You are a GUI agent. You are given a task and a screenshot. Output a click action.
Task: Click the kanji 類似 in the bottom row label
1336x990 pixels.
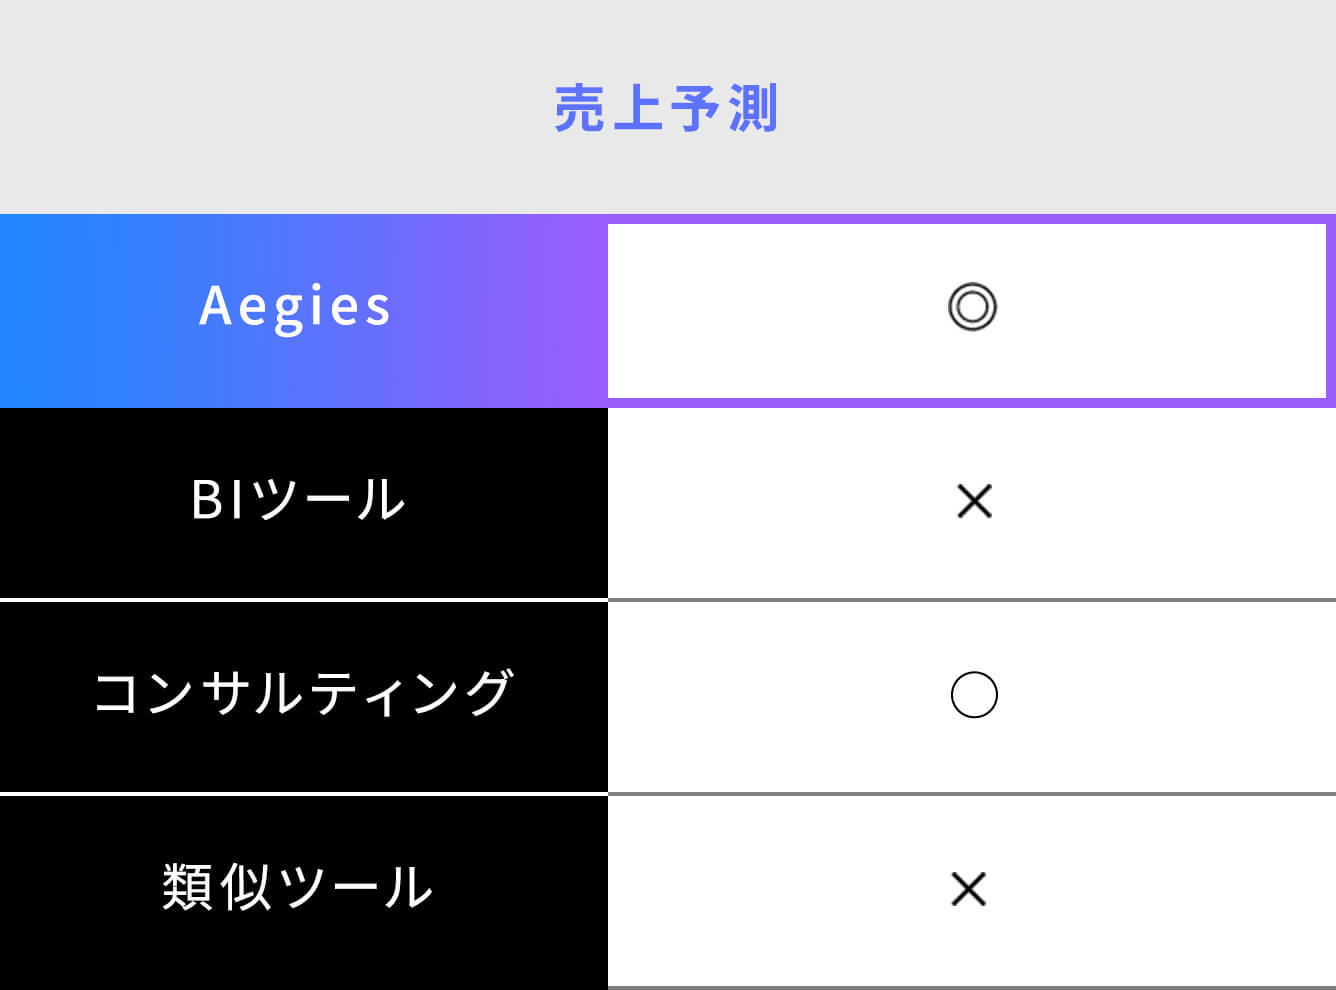216,888
